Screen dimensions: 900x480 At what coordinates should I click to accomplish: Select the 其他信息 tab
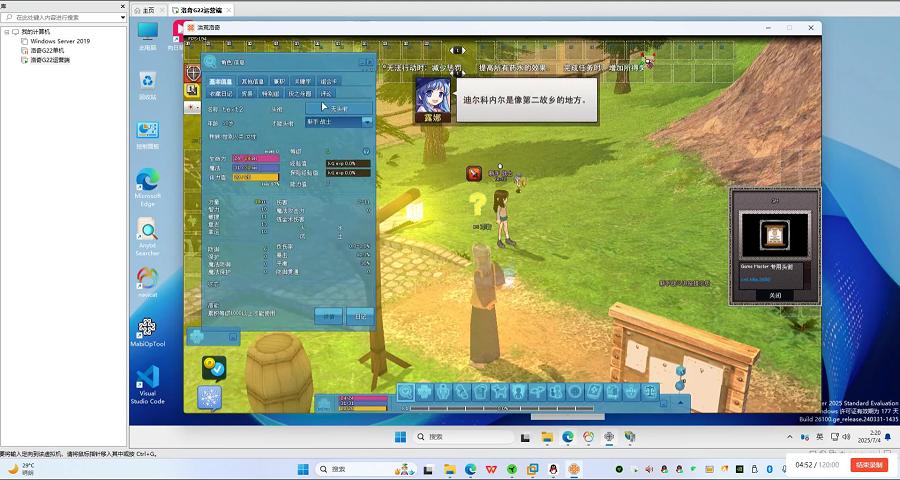click(252, 82)
